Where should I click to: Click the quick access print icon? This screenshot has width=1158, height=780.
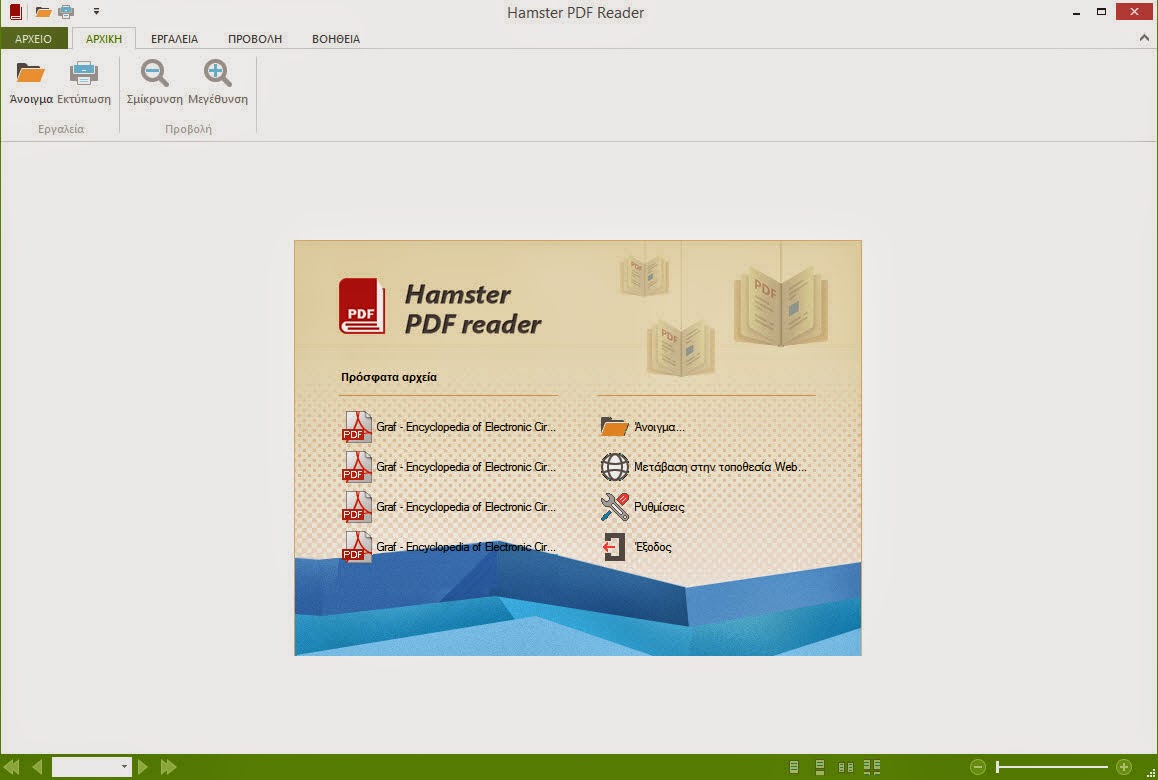coord(66,12)
